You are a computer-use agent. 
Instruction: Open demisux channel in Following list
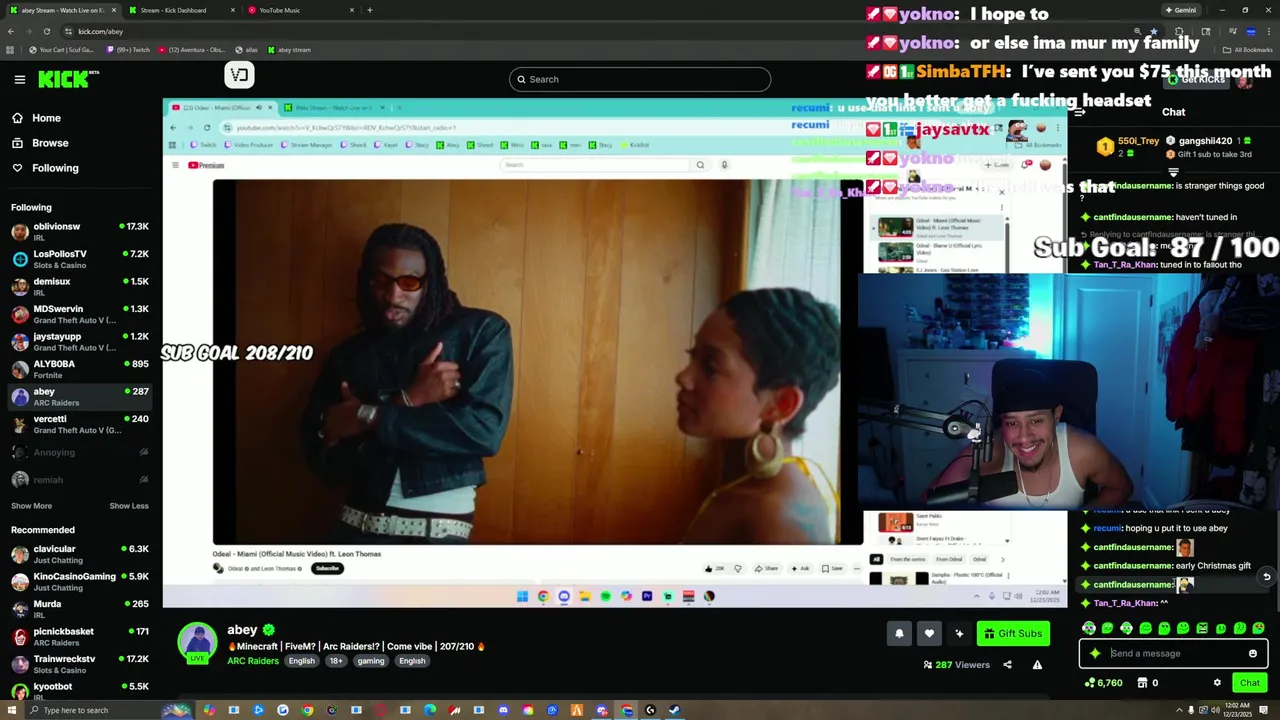click(80, 287)
